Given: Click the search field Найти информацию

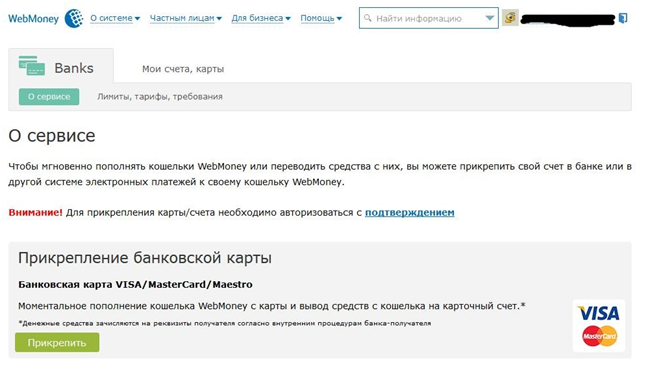Looking at the screenshot, I should click(429, 18).
